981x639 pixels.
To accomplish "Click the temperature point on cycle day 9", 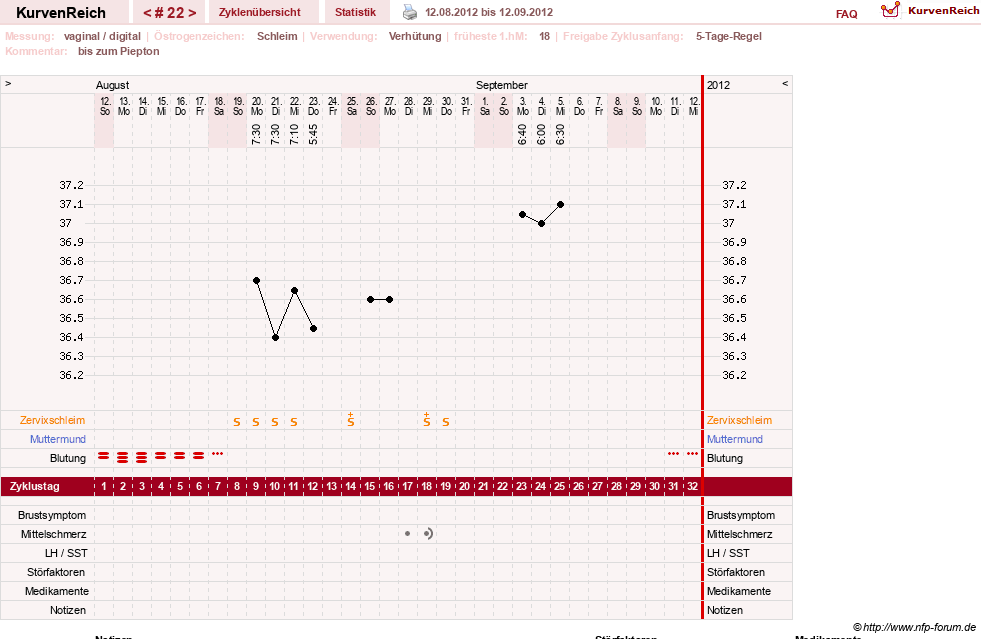I will pyautogui.click(x=257, y=280).
